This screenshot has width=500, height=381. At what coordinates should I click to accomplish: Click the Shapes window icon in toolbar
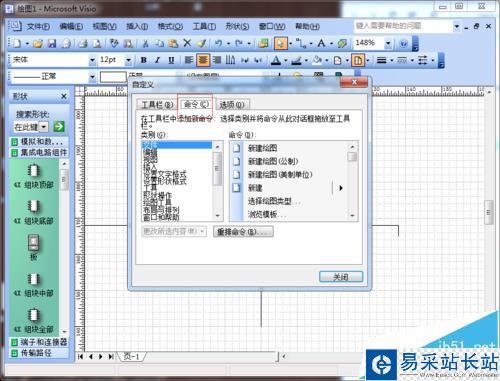tap(263, 43)
